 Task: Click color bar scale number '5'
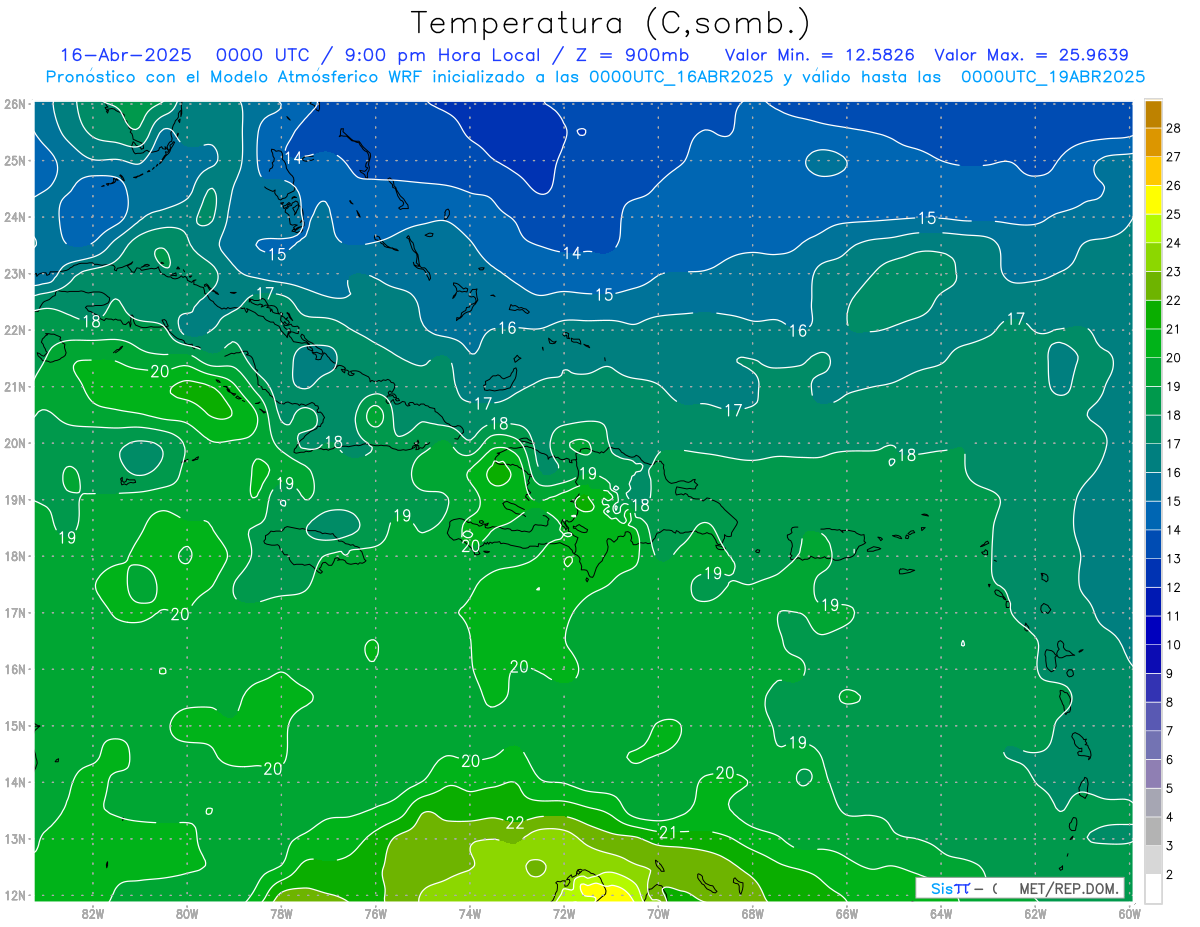click(1170, 789)
